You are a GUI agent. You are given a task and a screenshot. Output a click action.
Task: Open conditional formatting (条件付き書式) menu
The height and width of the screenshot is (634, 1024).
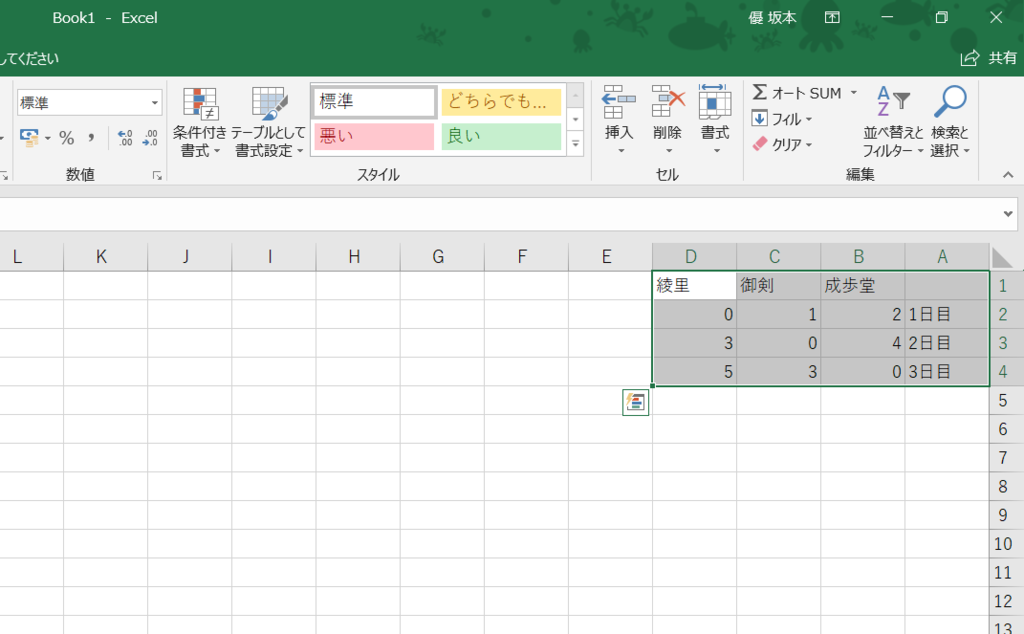[199, 123]
